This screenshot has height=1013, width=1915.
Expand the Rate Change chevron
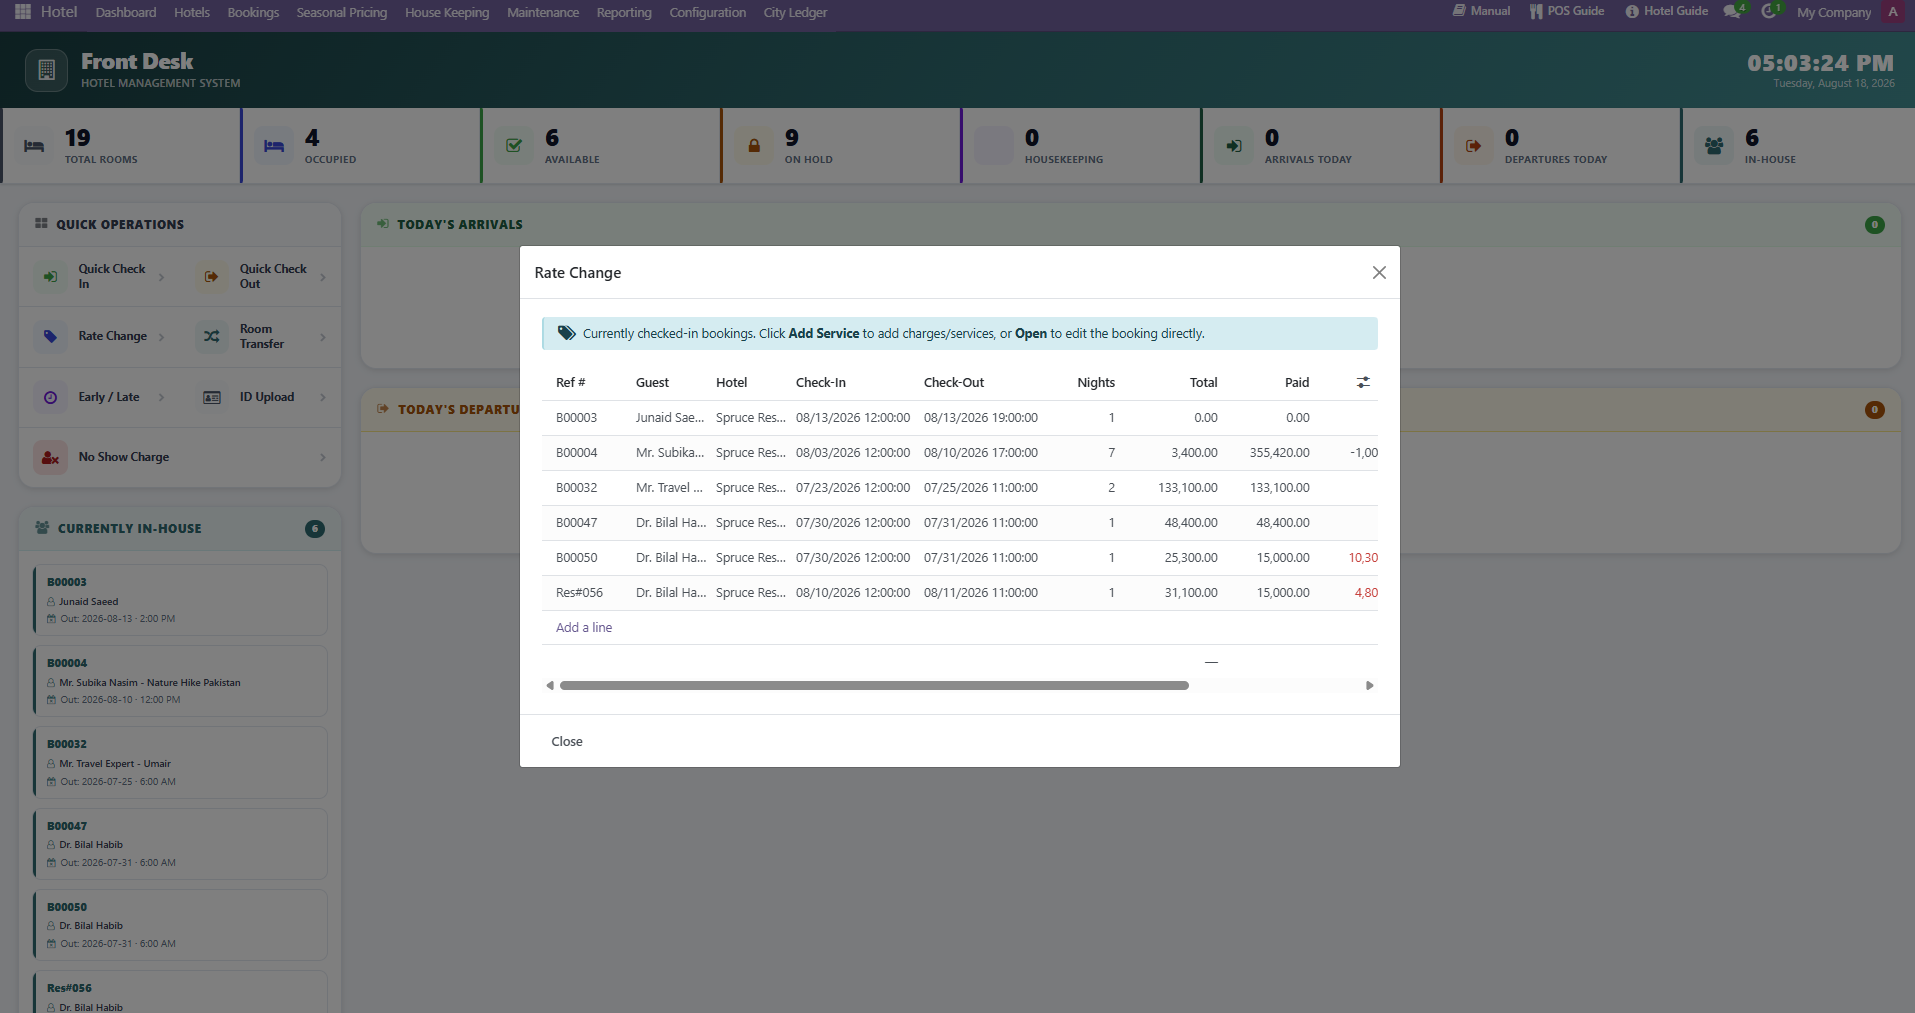tap(161, 337)
